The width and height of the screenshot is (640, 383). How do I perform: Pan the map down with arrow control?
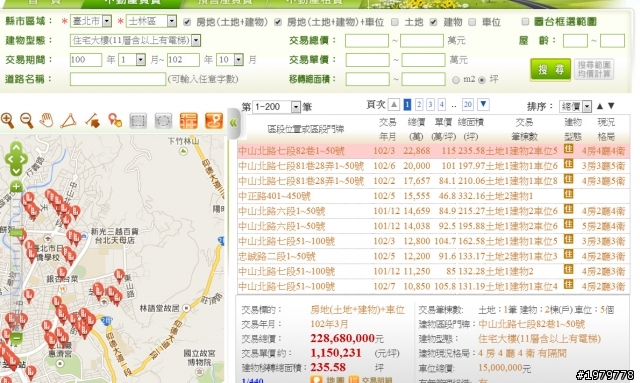click(x=16, y=170)
